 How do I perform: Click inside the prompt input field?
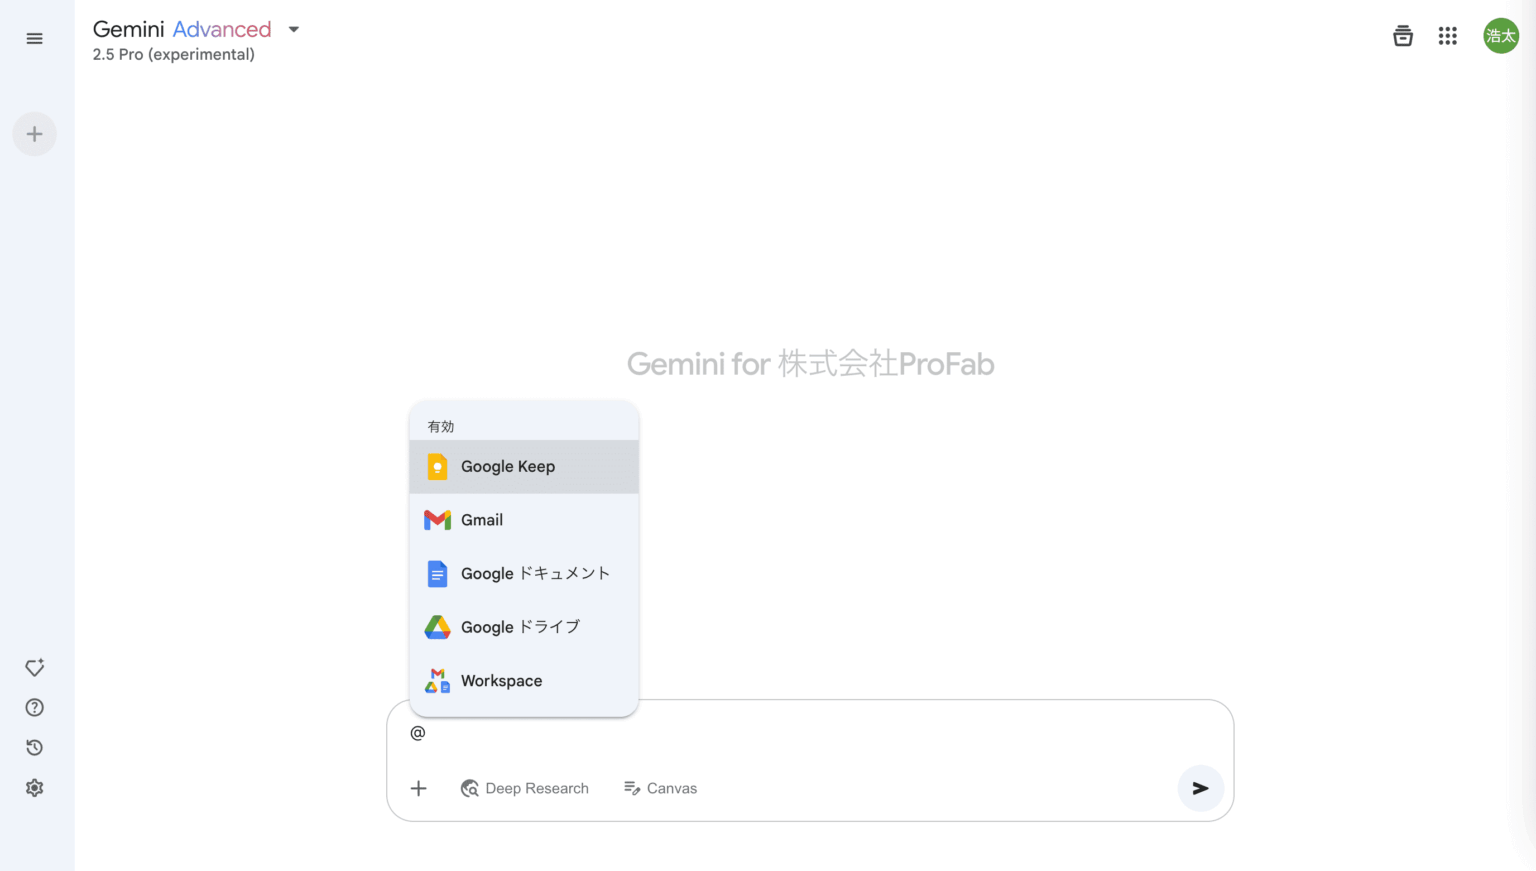click(700, 732)
